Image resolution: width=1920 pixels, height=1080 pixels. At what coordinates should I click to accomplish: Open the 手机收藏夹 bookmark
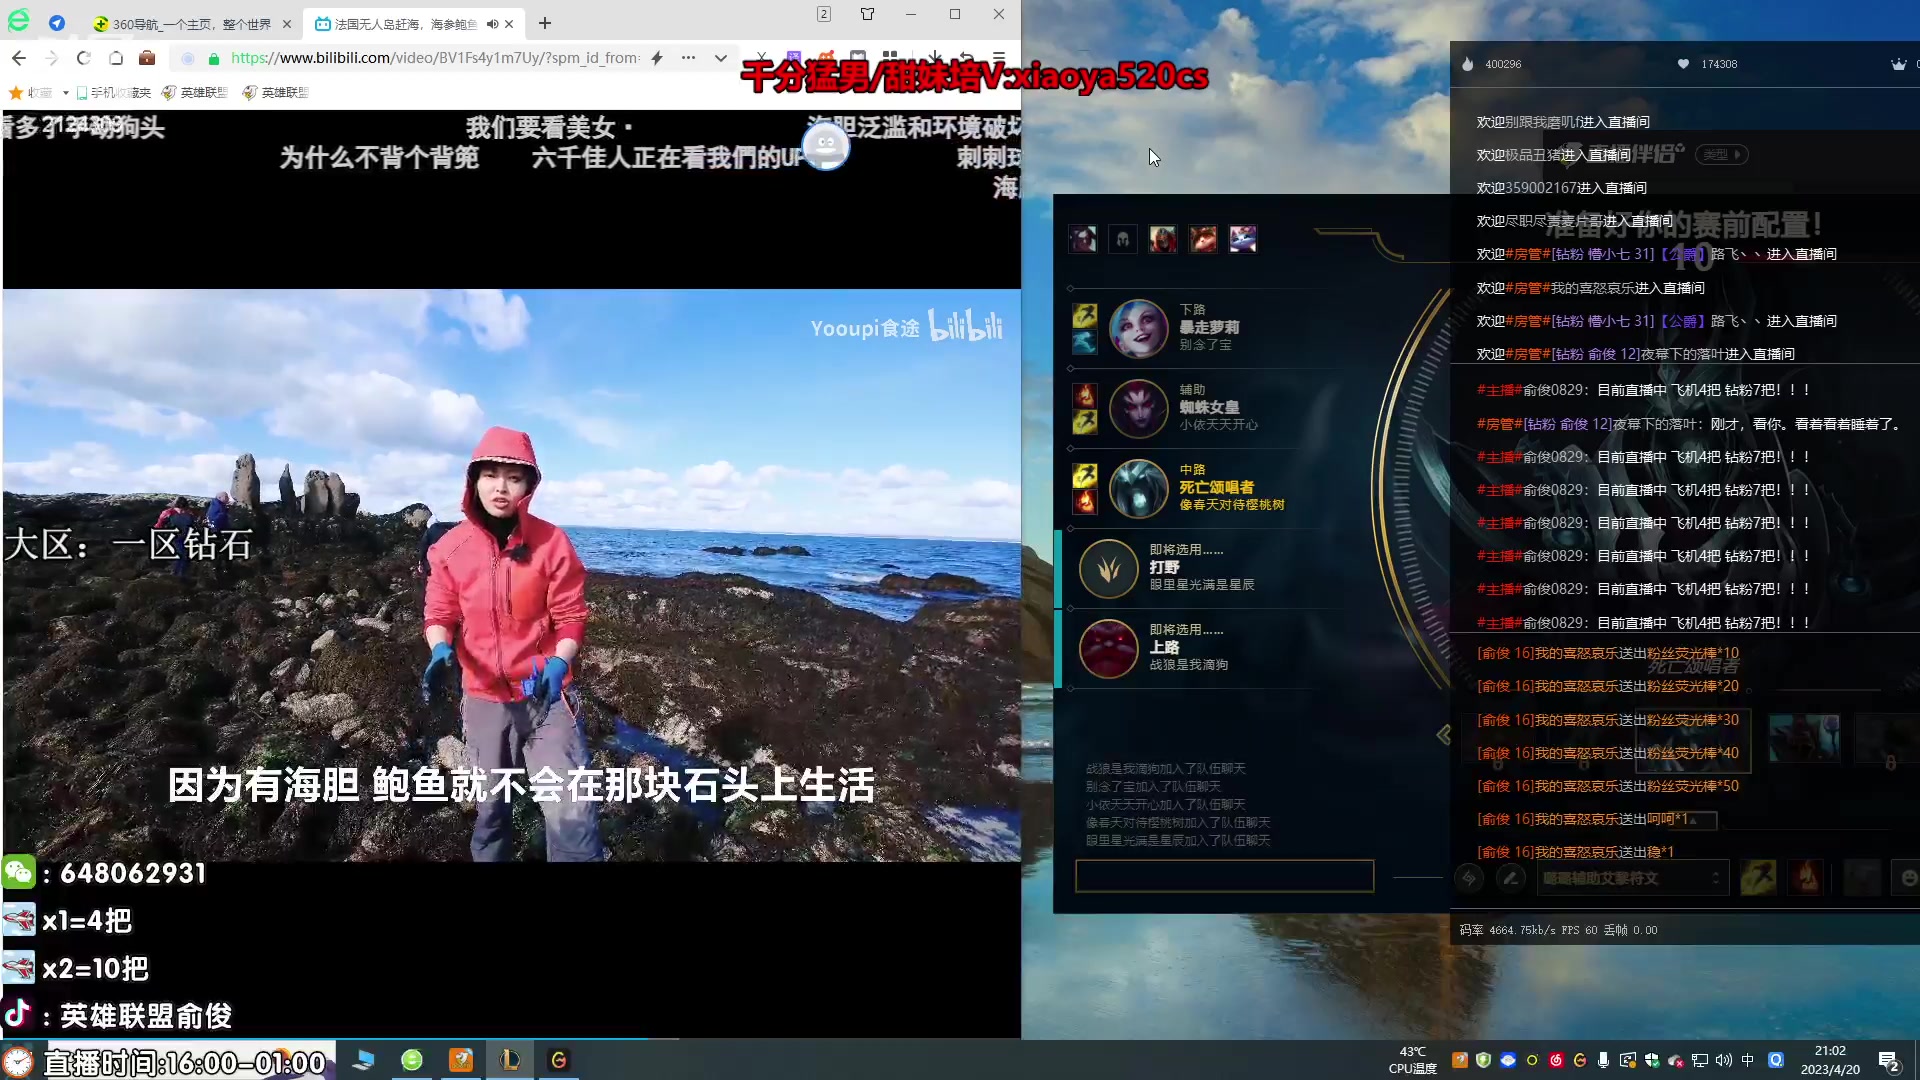pos(113,93)
